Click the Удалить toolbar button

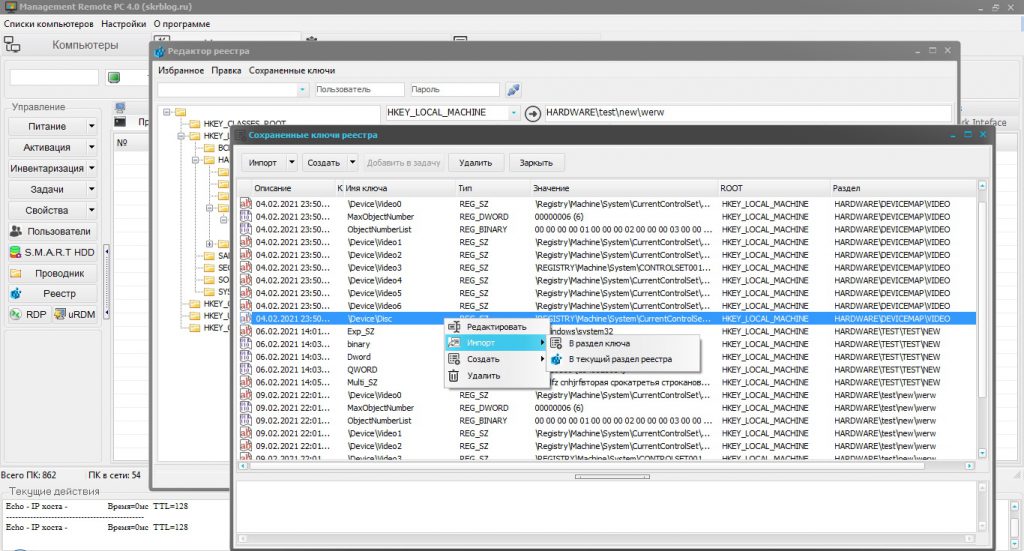[x=475, y=163]
